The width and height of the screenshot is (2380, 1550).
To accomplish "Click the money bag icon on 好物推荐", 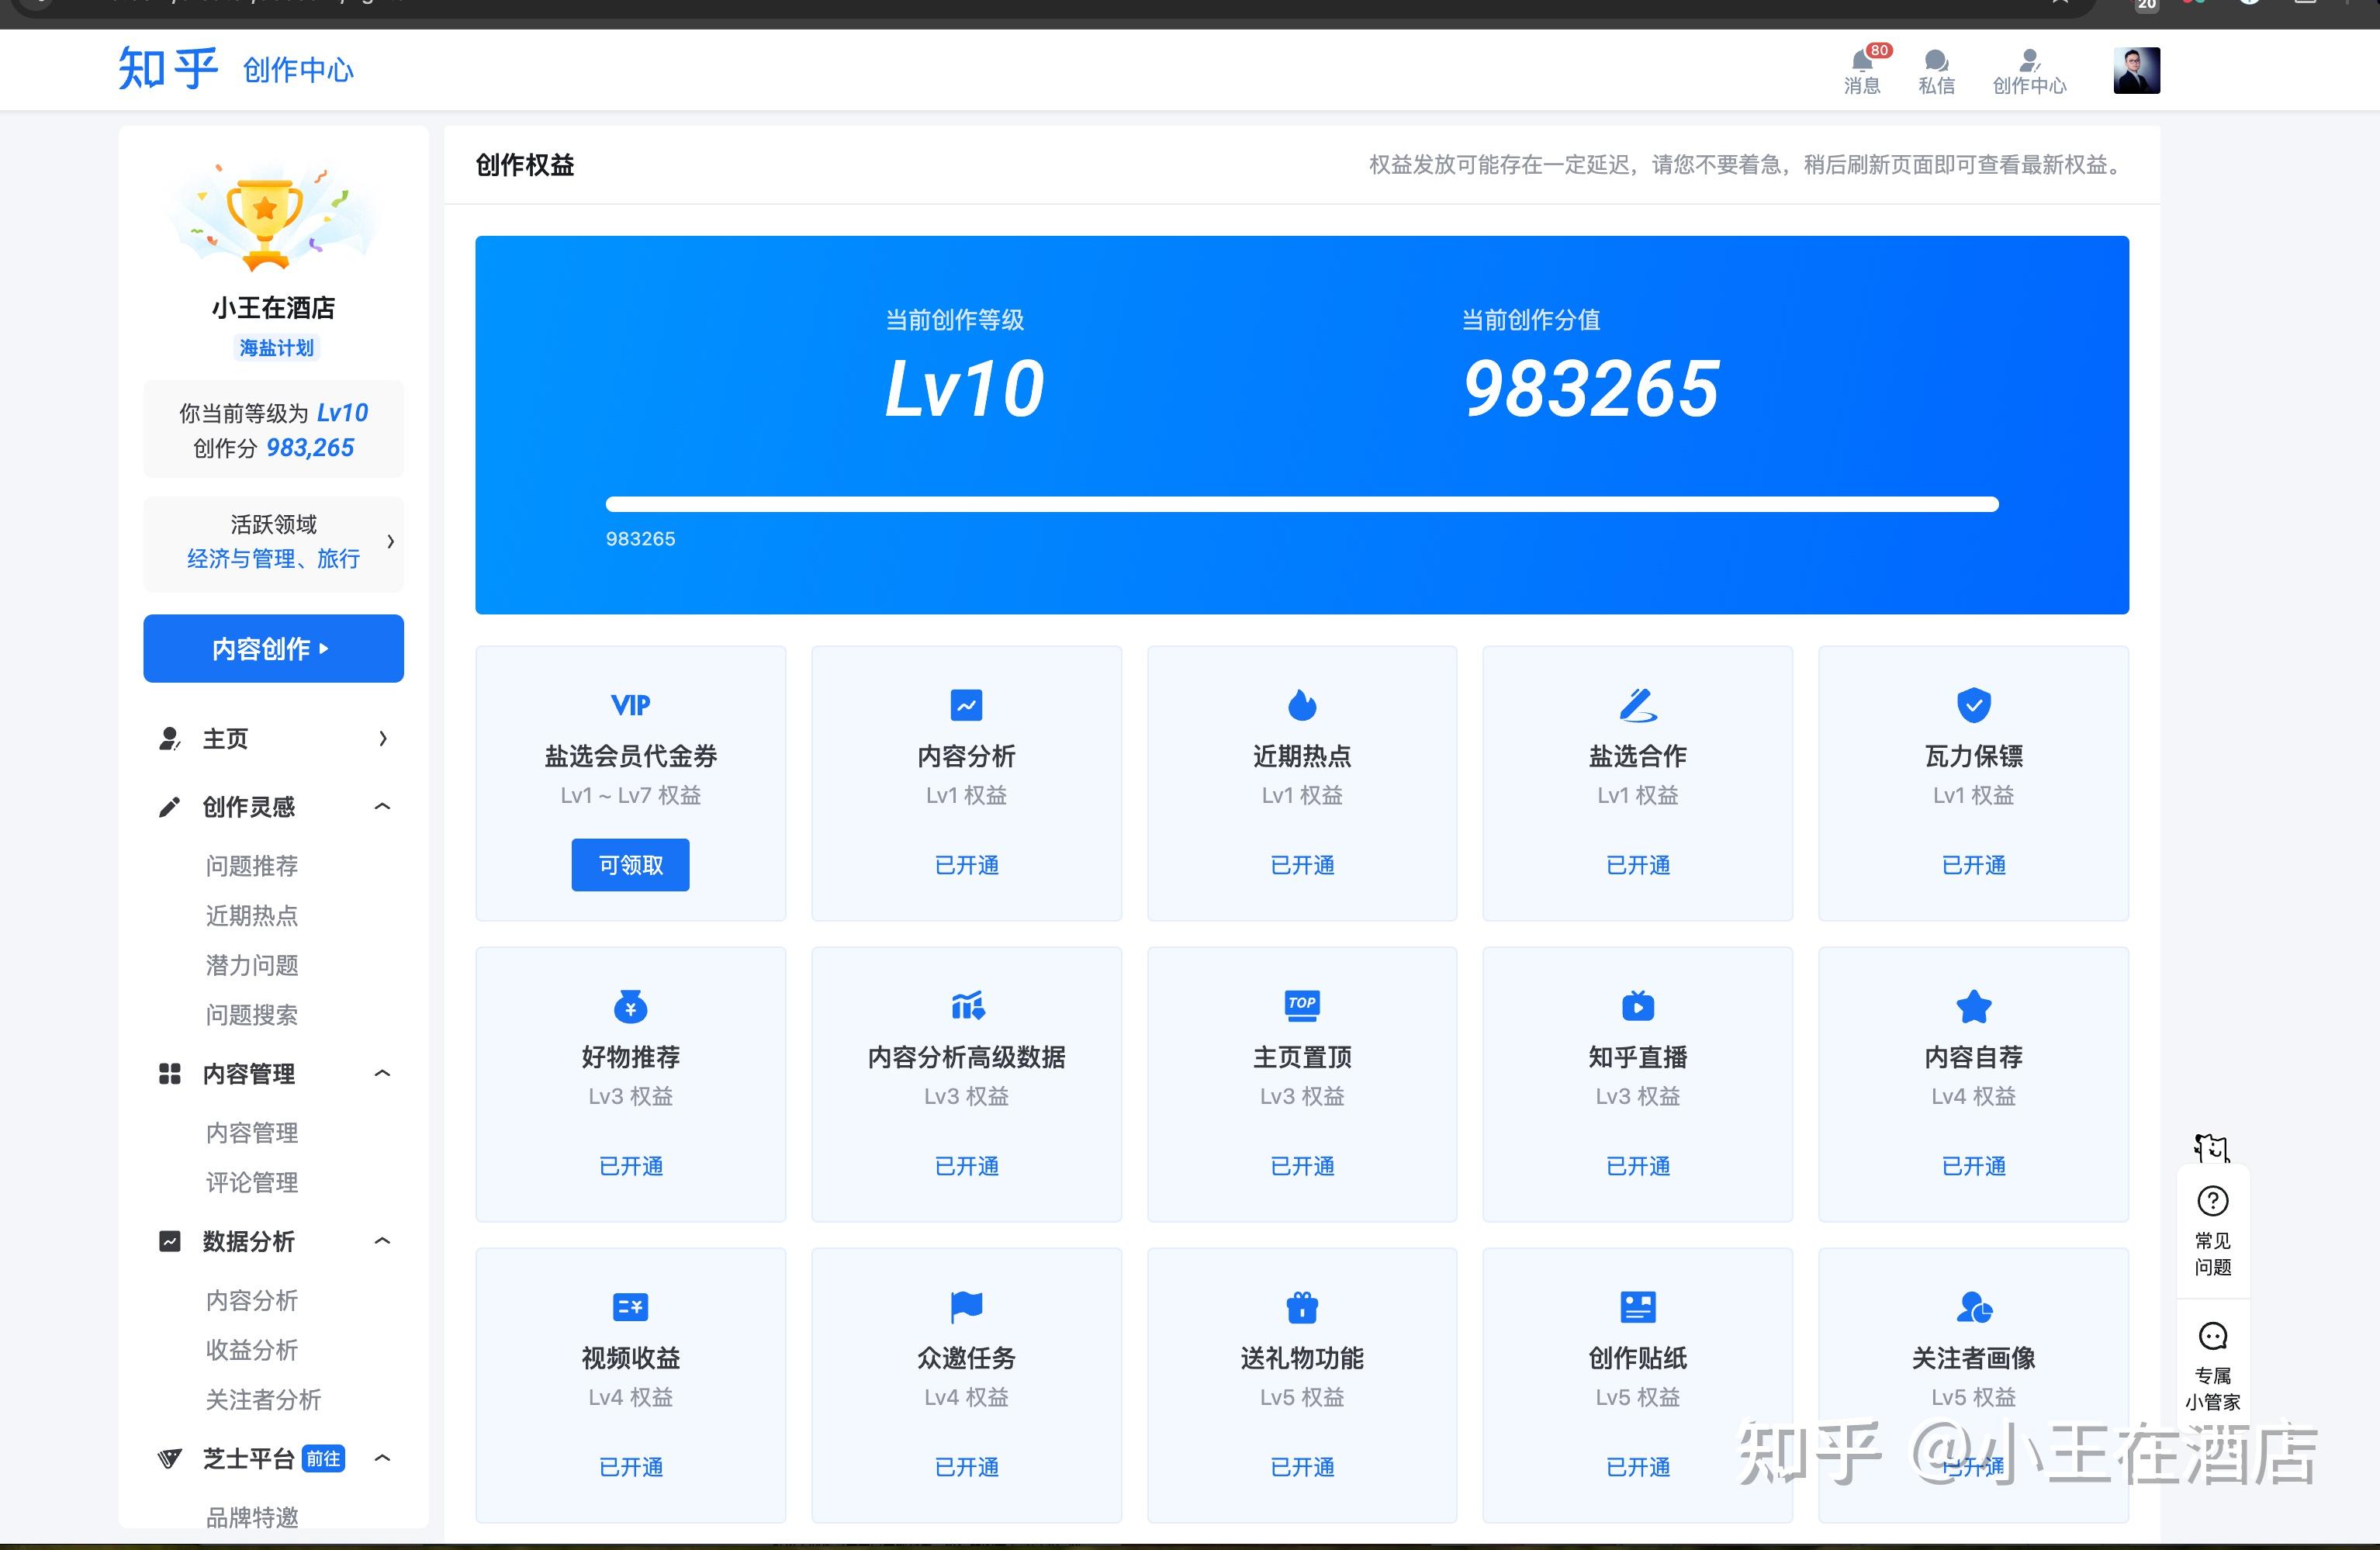I will point(631,1006).
